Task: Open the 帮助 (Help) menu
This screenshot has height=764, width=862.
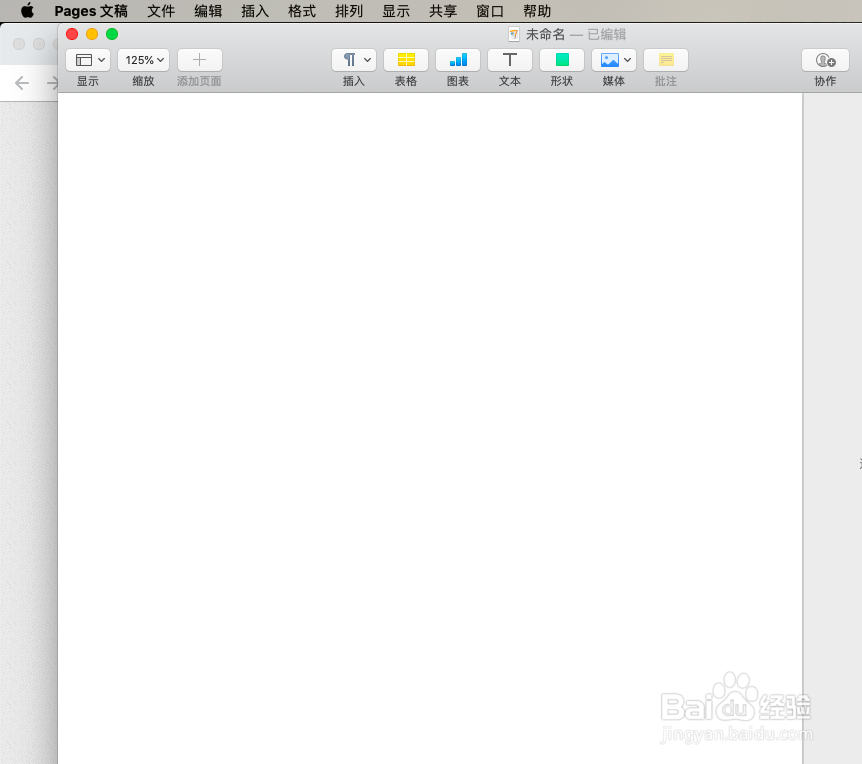Action: [537, 11]
